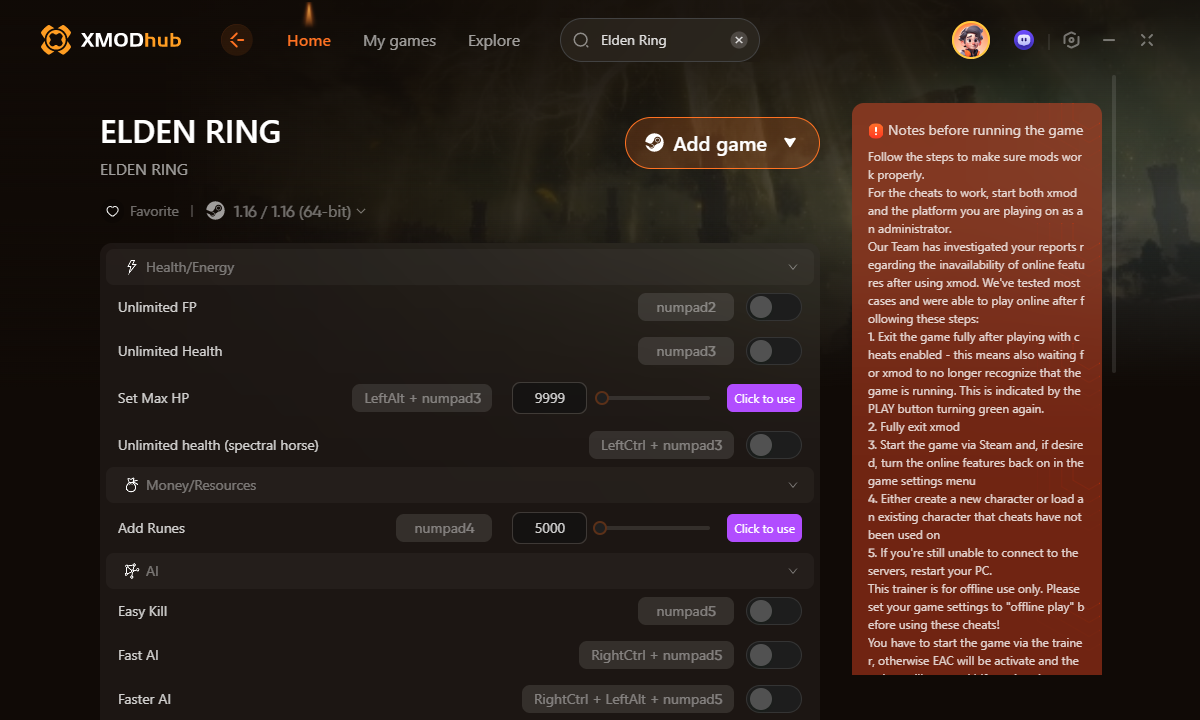Toggle Unlimited health (spectral horse) switch

pyautogui.click(x=774, y=445)
